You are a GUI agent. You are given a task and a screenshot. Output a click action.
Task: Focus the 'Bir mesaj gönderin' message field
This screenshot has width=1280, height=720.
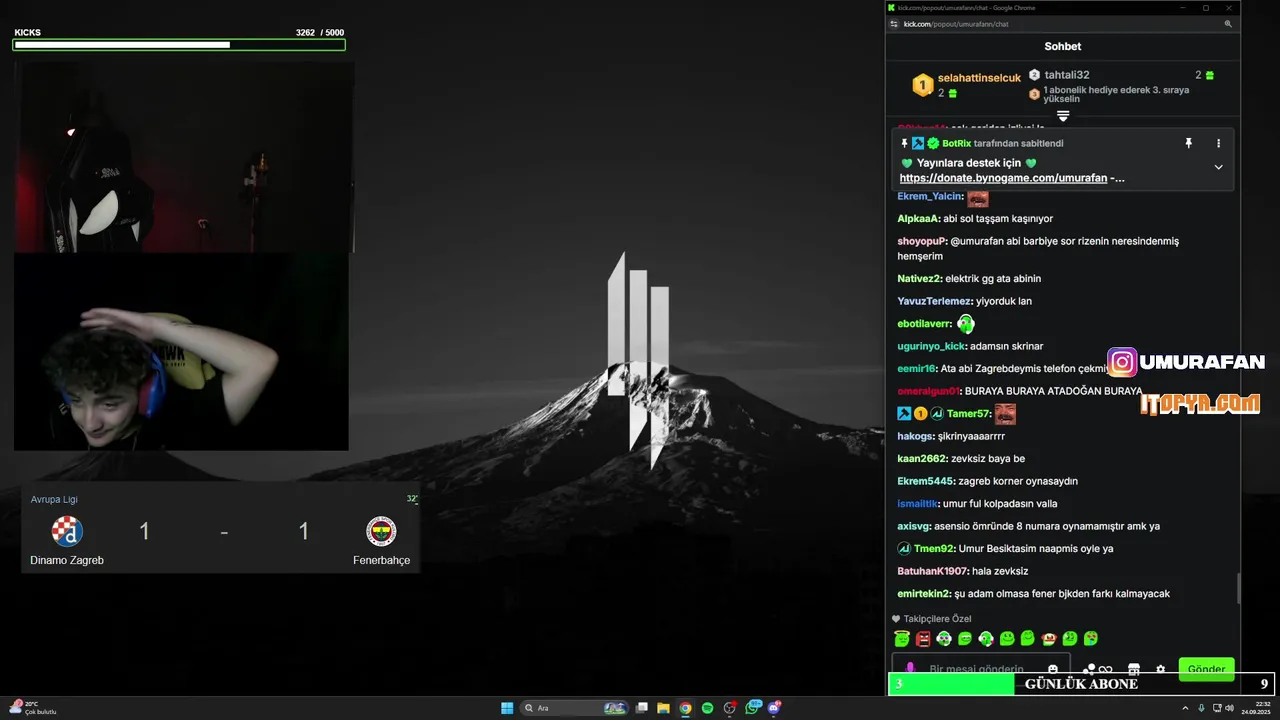click(980, 668)
